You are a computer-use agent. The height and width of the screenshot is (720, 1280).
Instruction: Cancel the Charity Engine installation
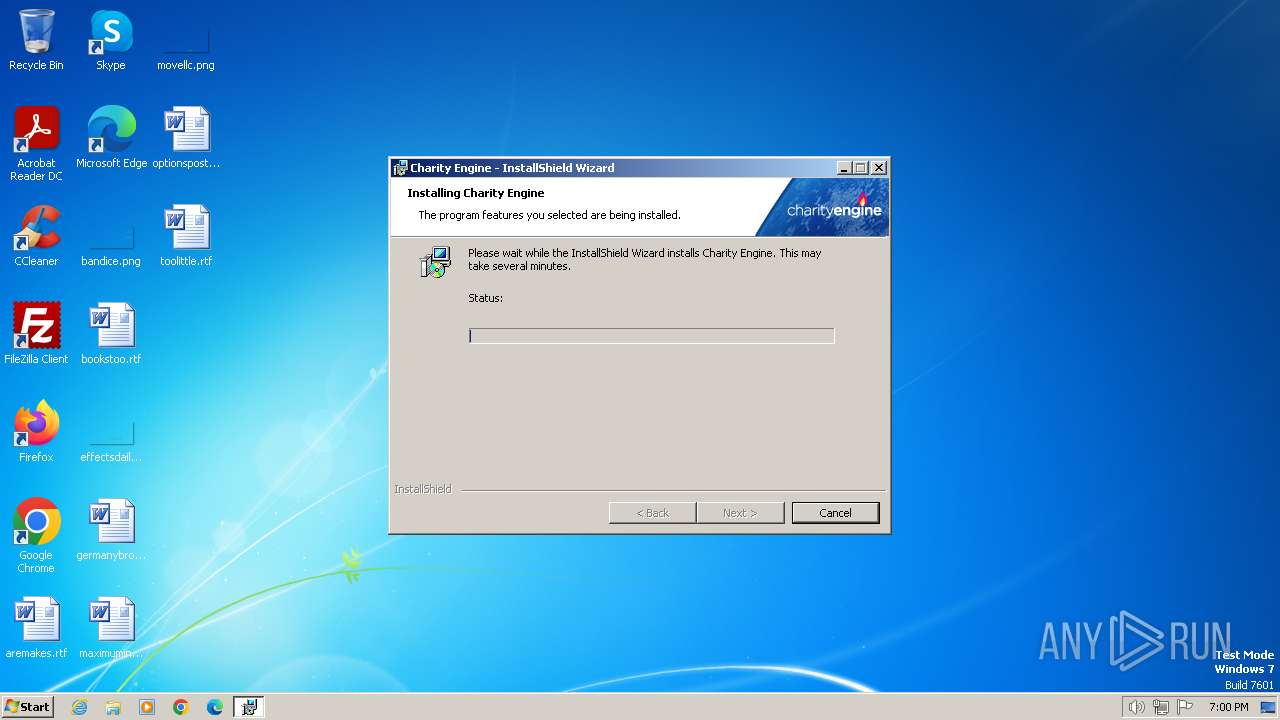(835, 513)
